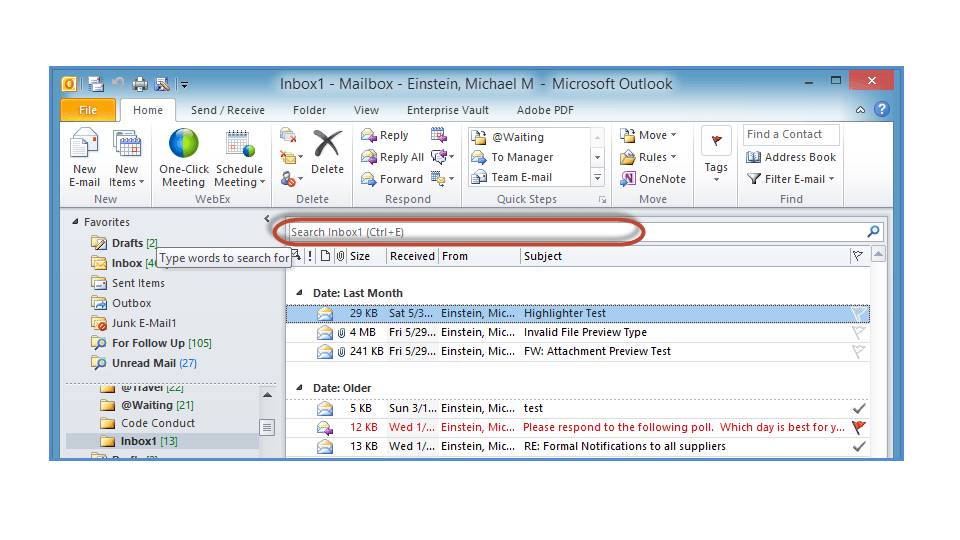960x540 pixels.
Task: Toggle the red flag on the poll message
Action: [859, 427]
